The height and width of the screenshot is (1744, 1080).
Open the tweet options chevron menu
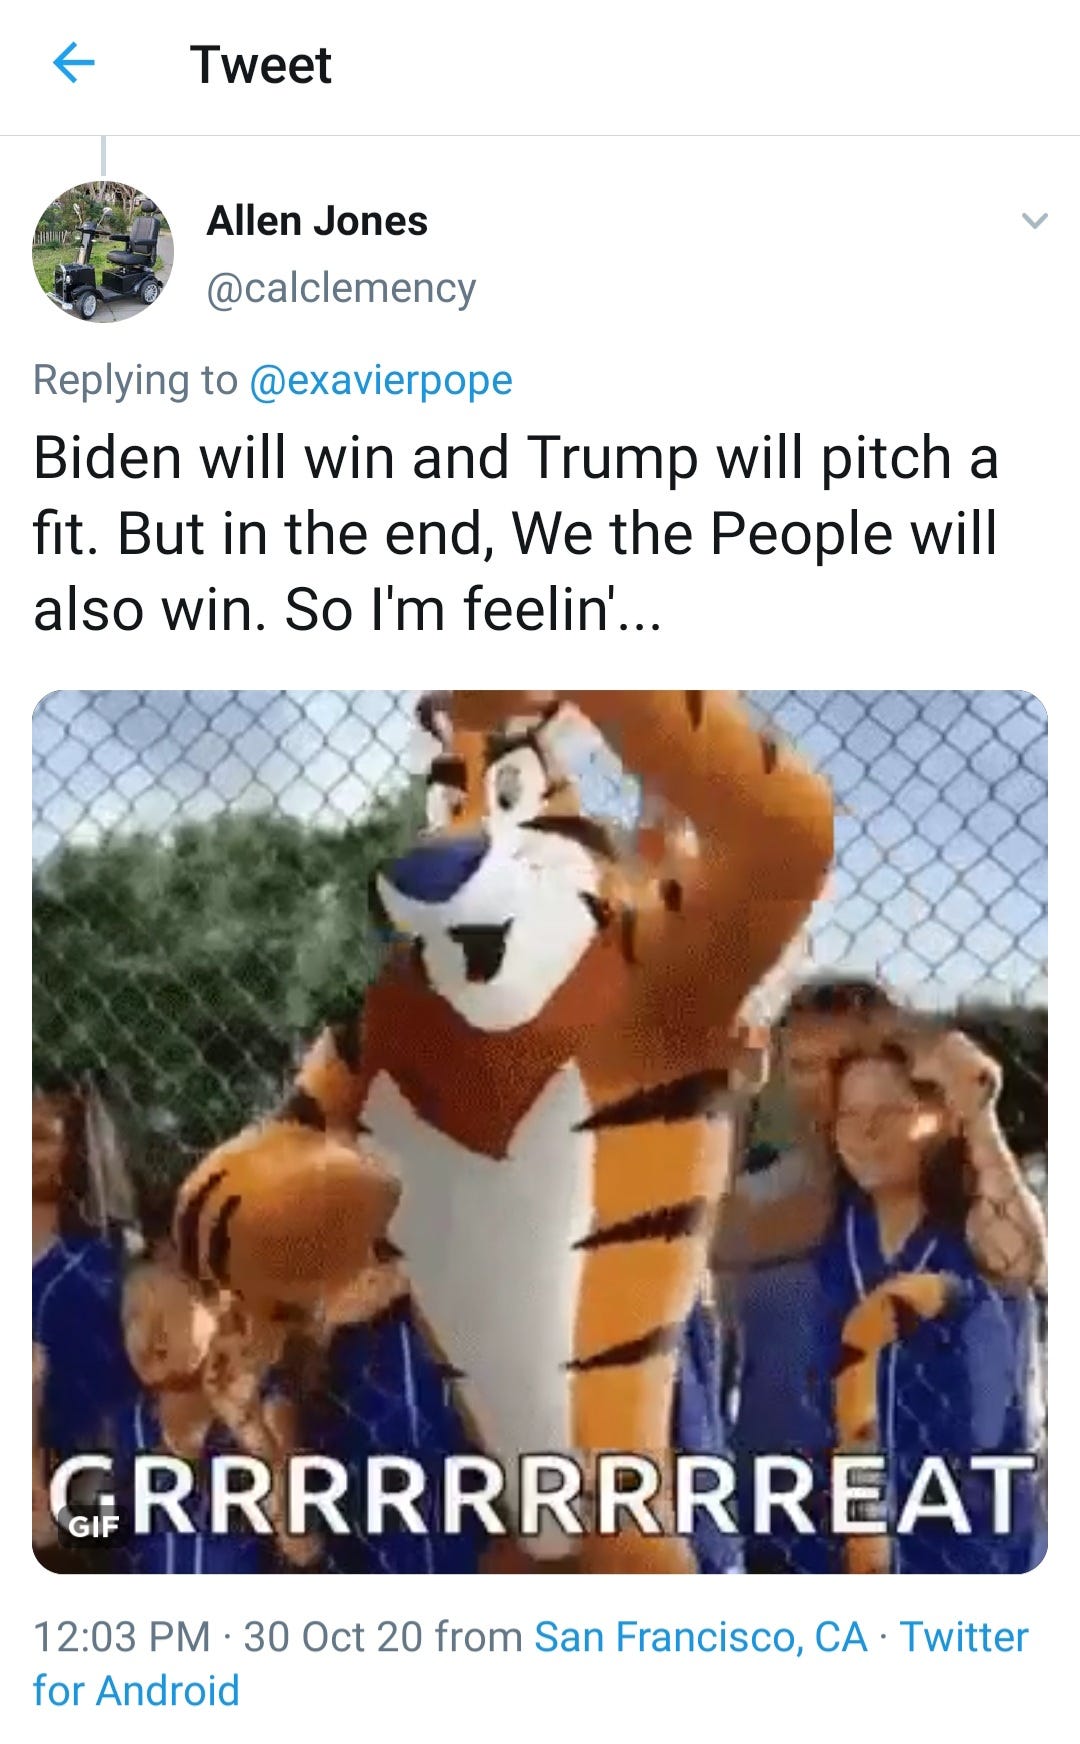1035,221
